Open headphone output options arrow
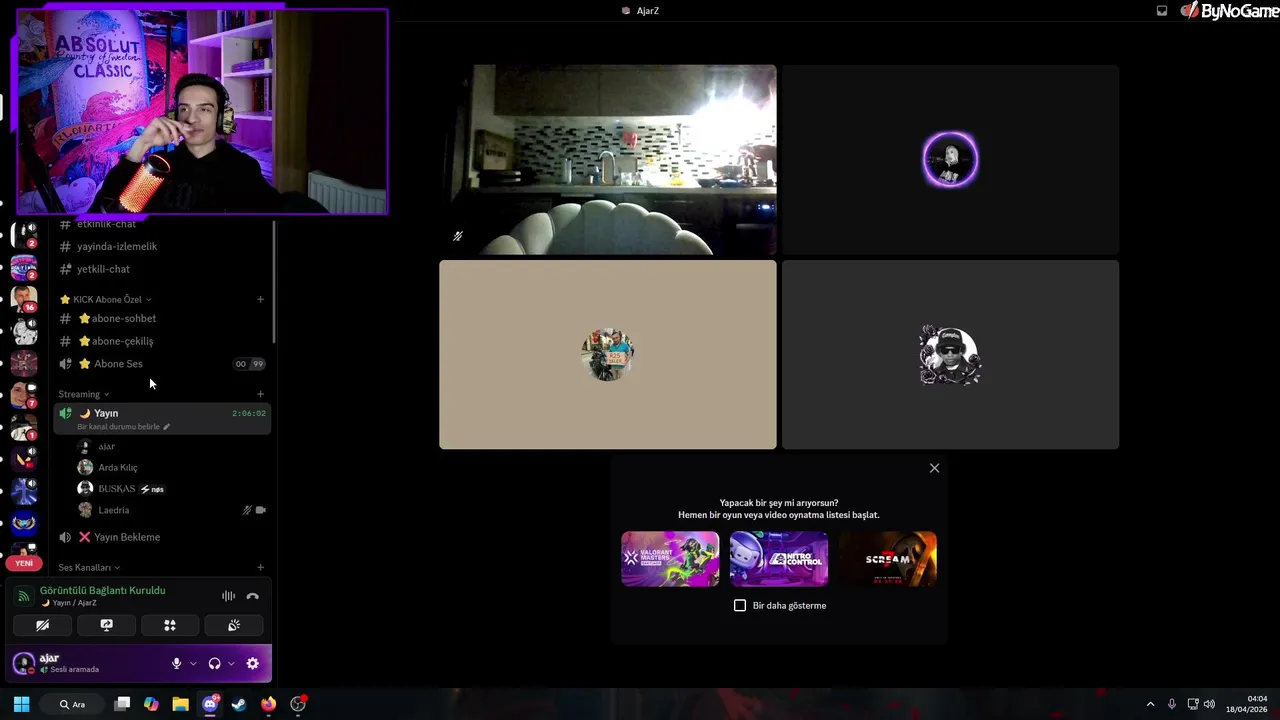The image size is (1280, 720). click(x=231, y=663)
